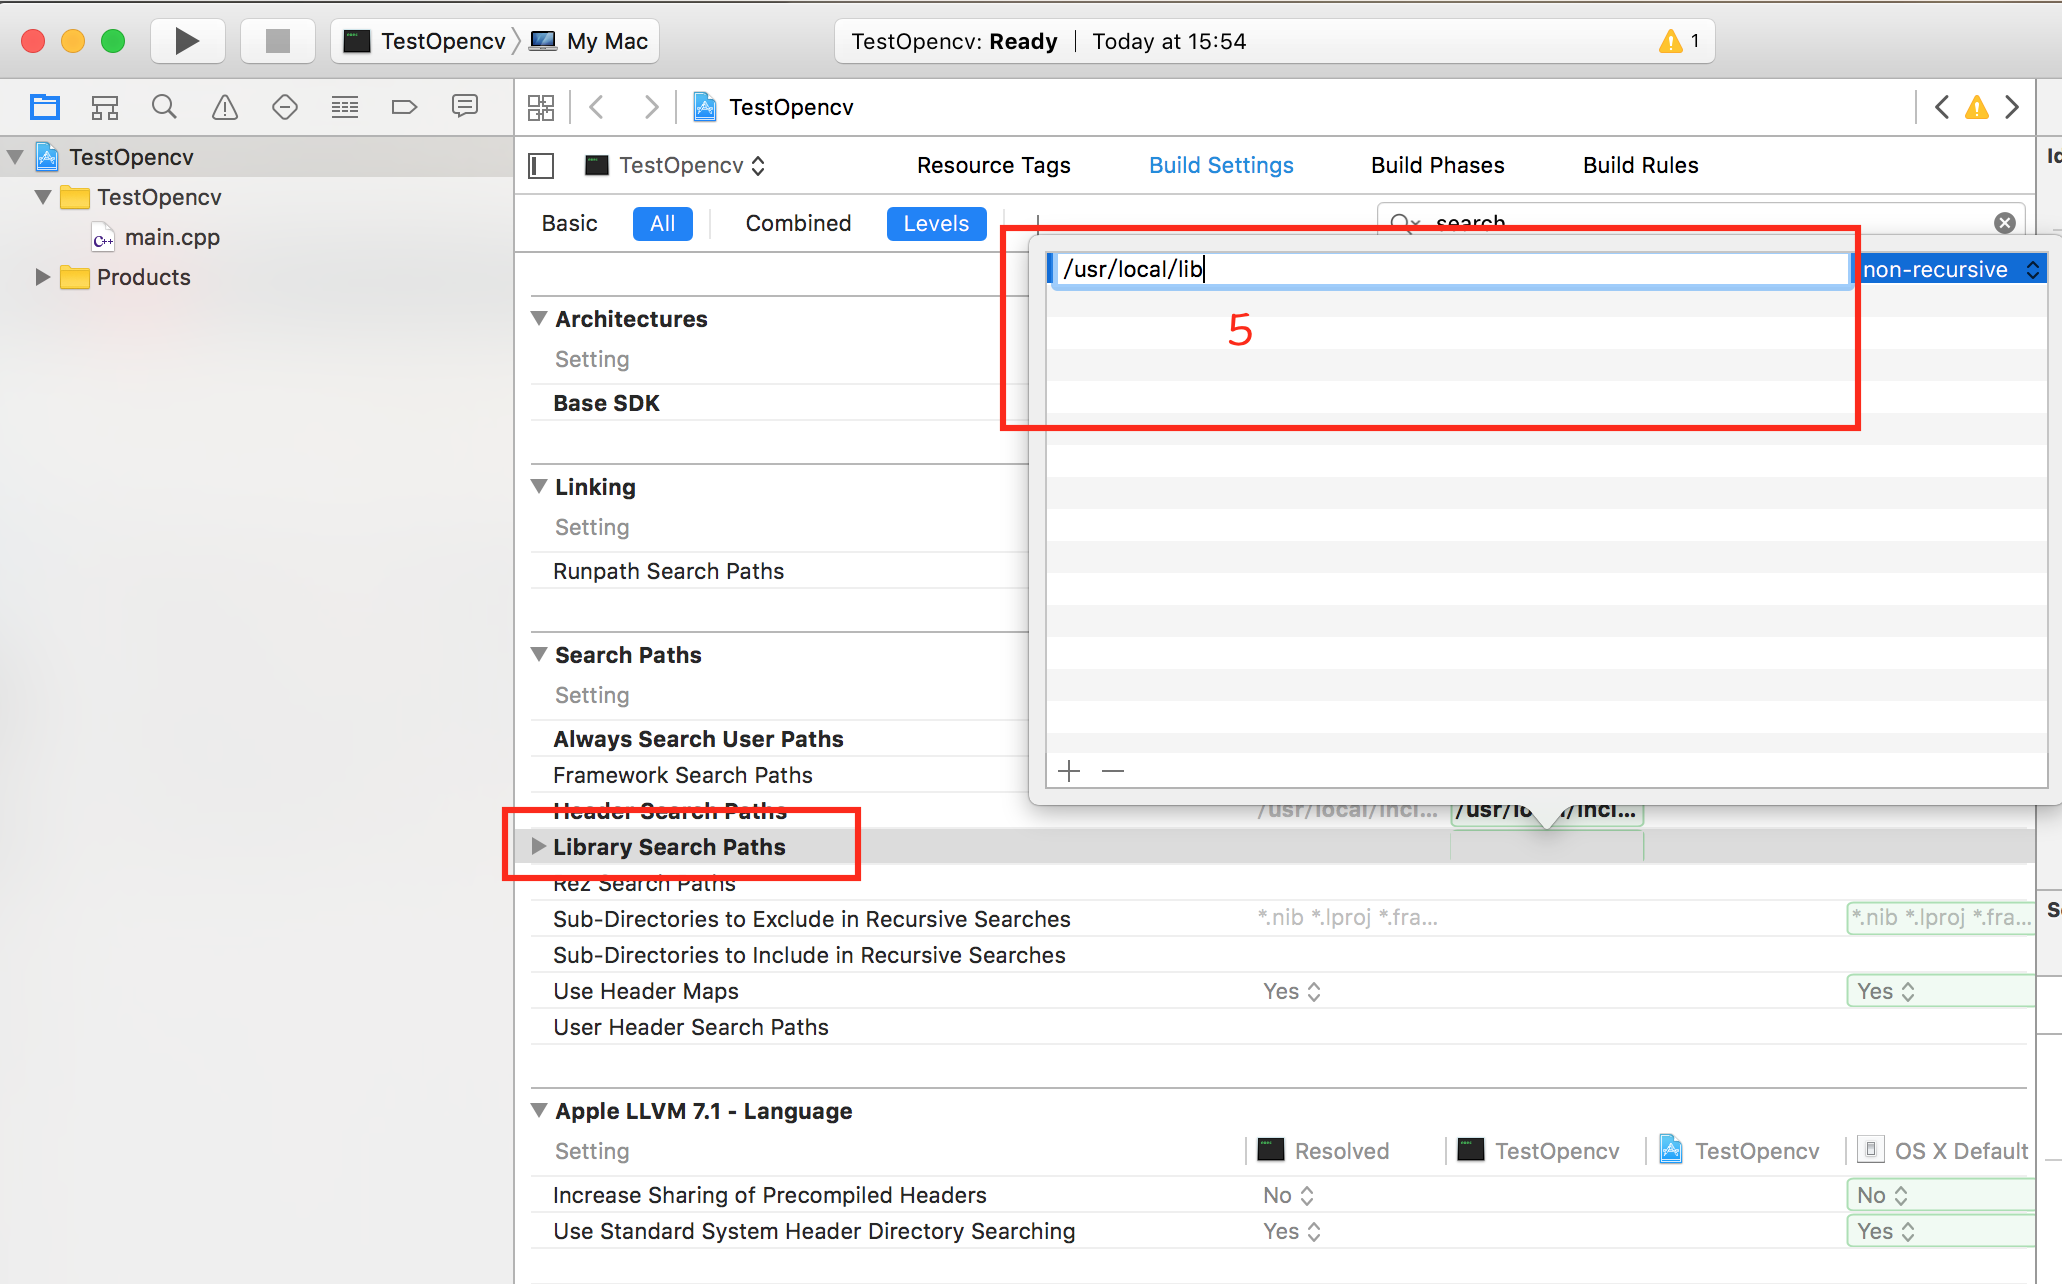Screen dimensions: 2062x1284
Task: Go forward in editor history
Action: (651, 107)
